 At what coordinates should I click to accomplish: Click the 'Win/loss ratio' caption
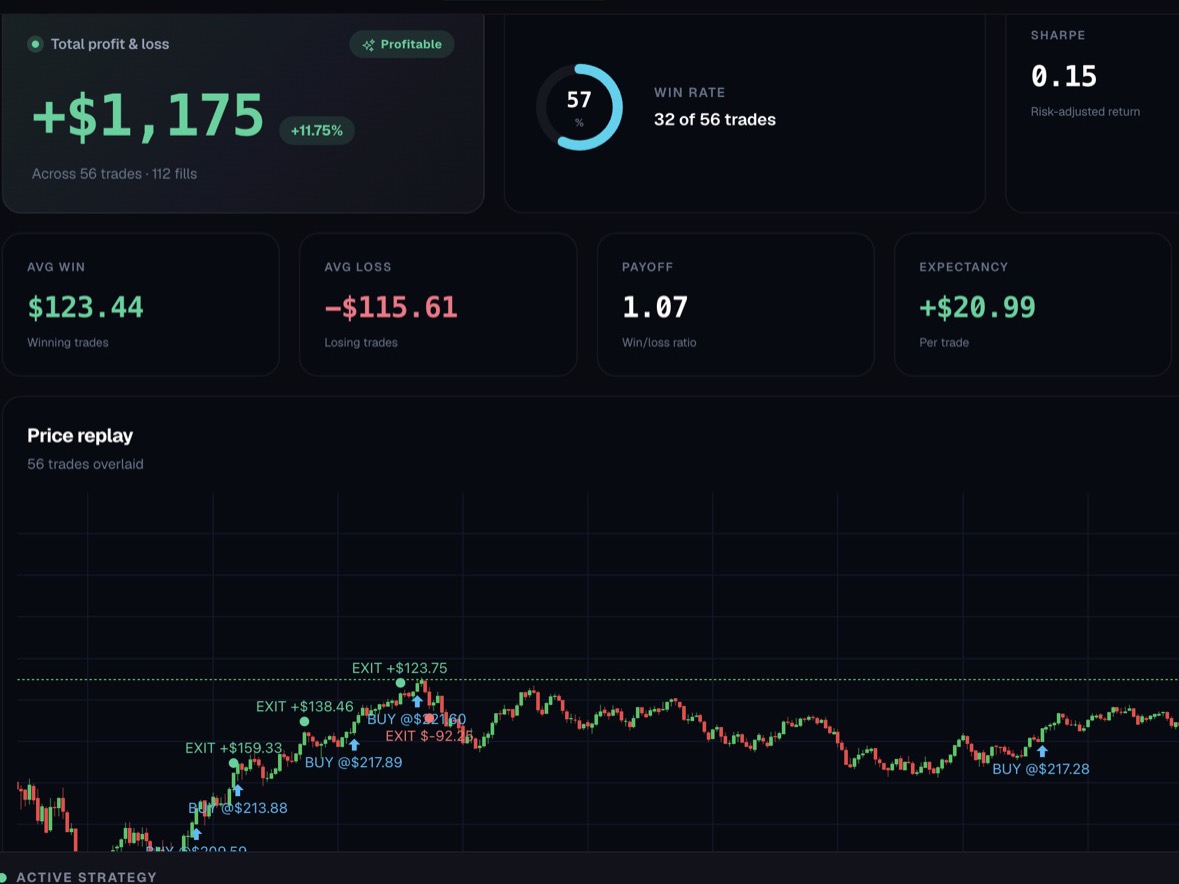click(x=659, y=343)
